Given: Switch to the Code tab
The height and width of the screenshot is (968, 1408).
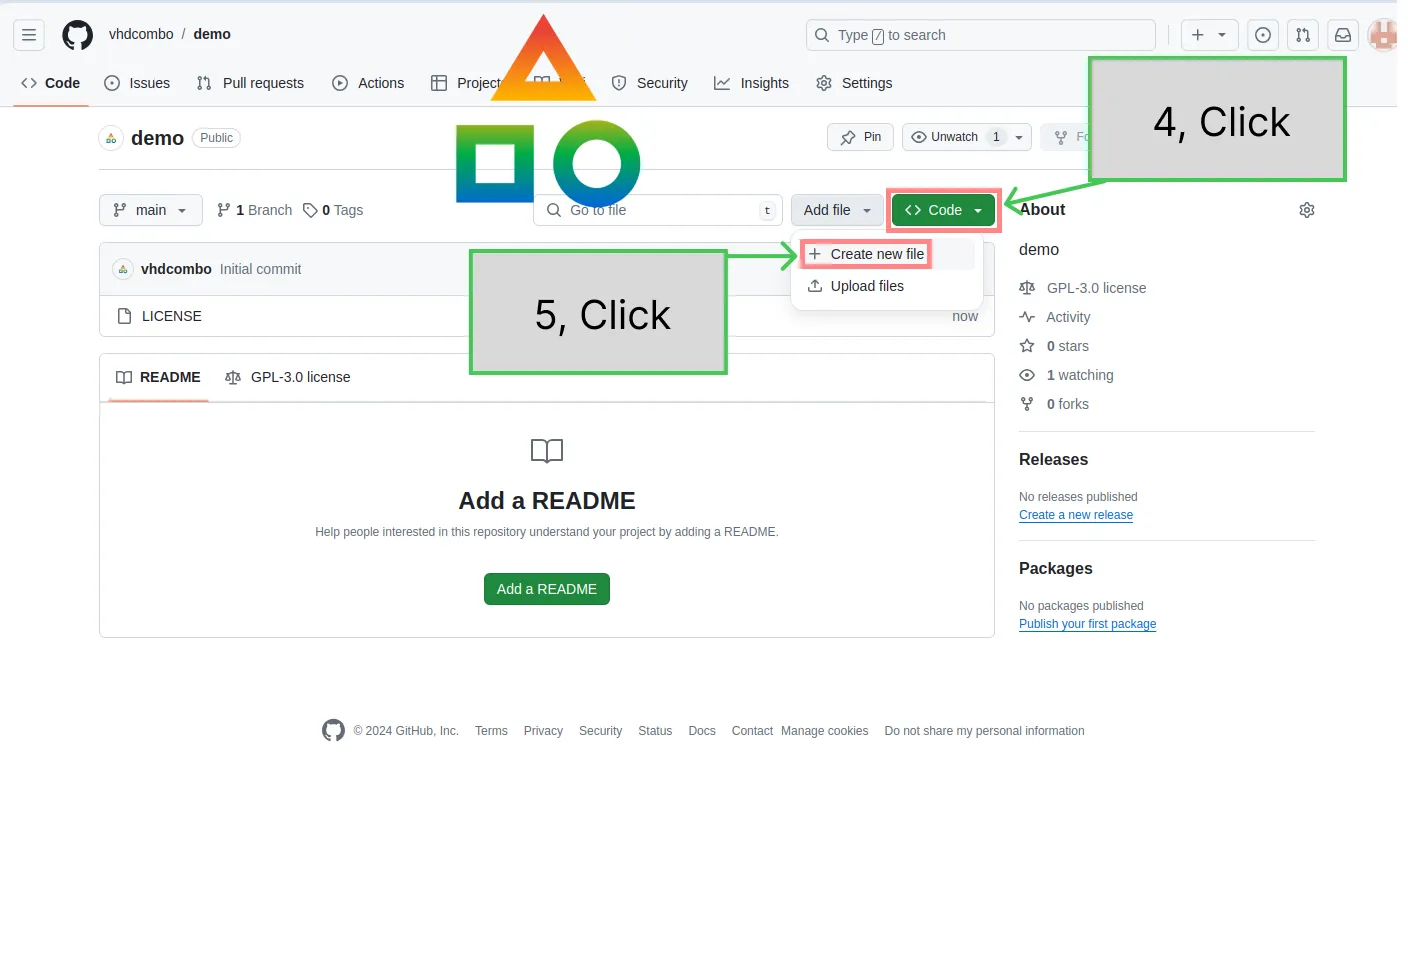Looking at the screenshot, I should pos(50,83).
